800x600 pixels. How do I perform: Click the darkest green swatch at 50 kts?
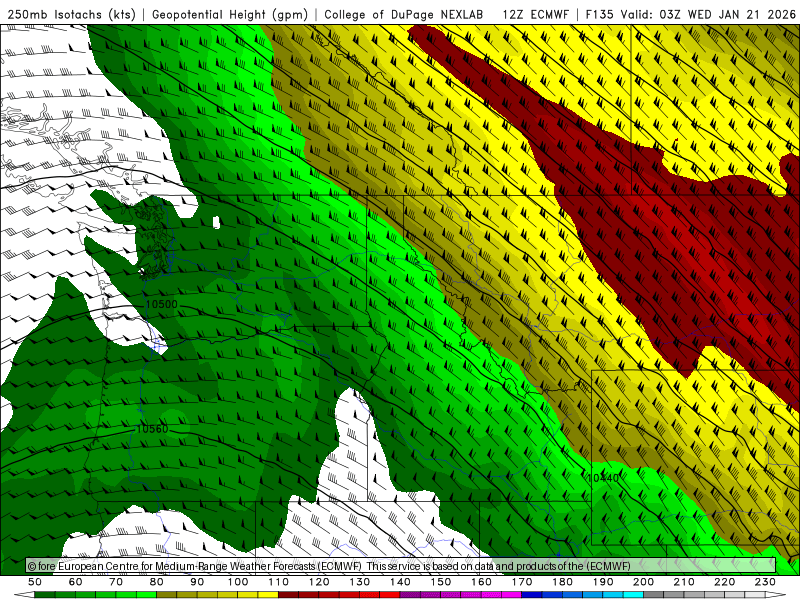pos(45,593)
